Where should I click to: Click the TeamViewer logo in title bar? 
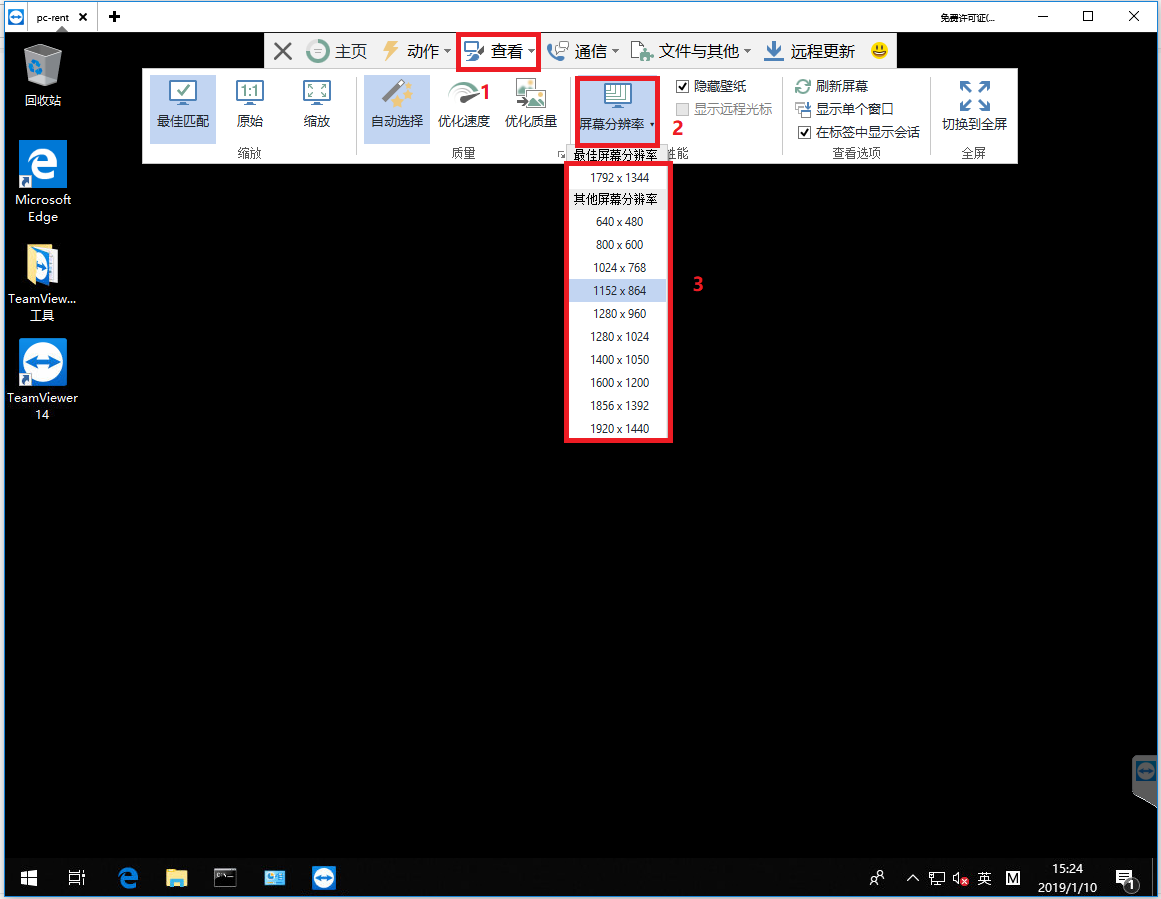[x=16, y=16]
